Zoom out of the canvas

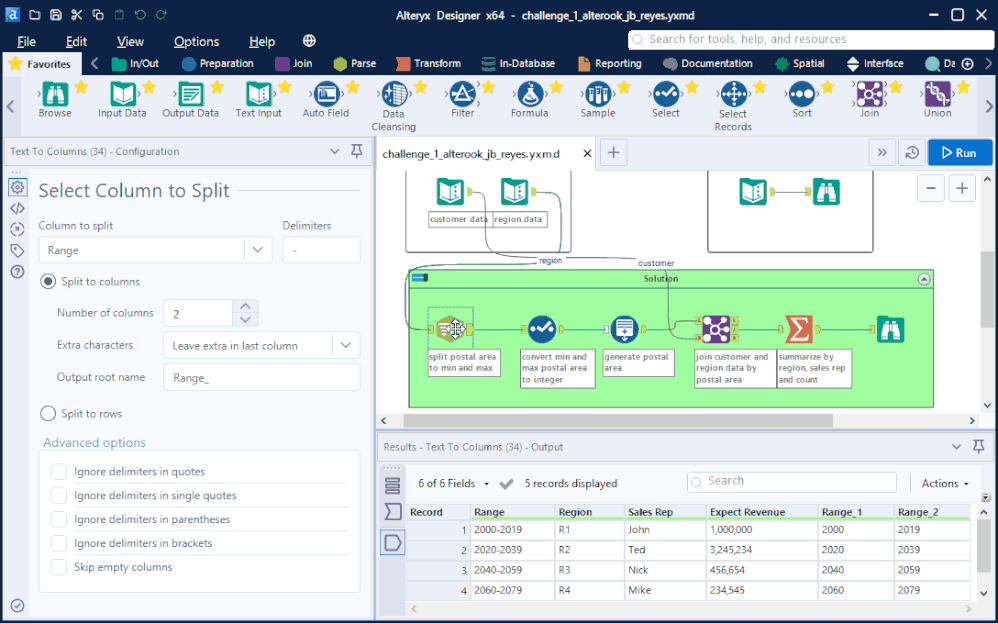[x=931, y=188]
